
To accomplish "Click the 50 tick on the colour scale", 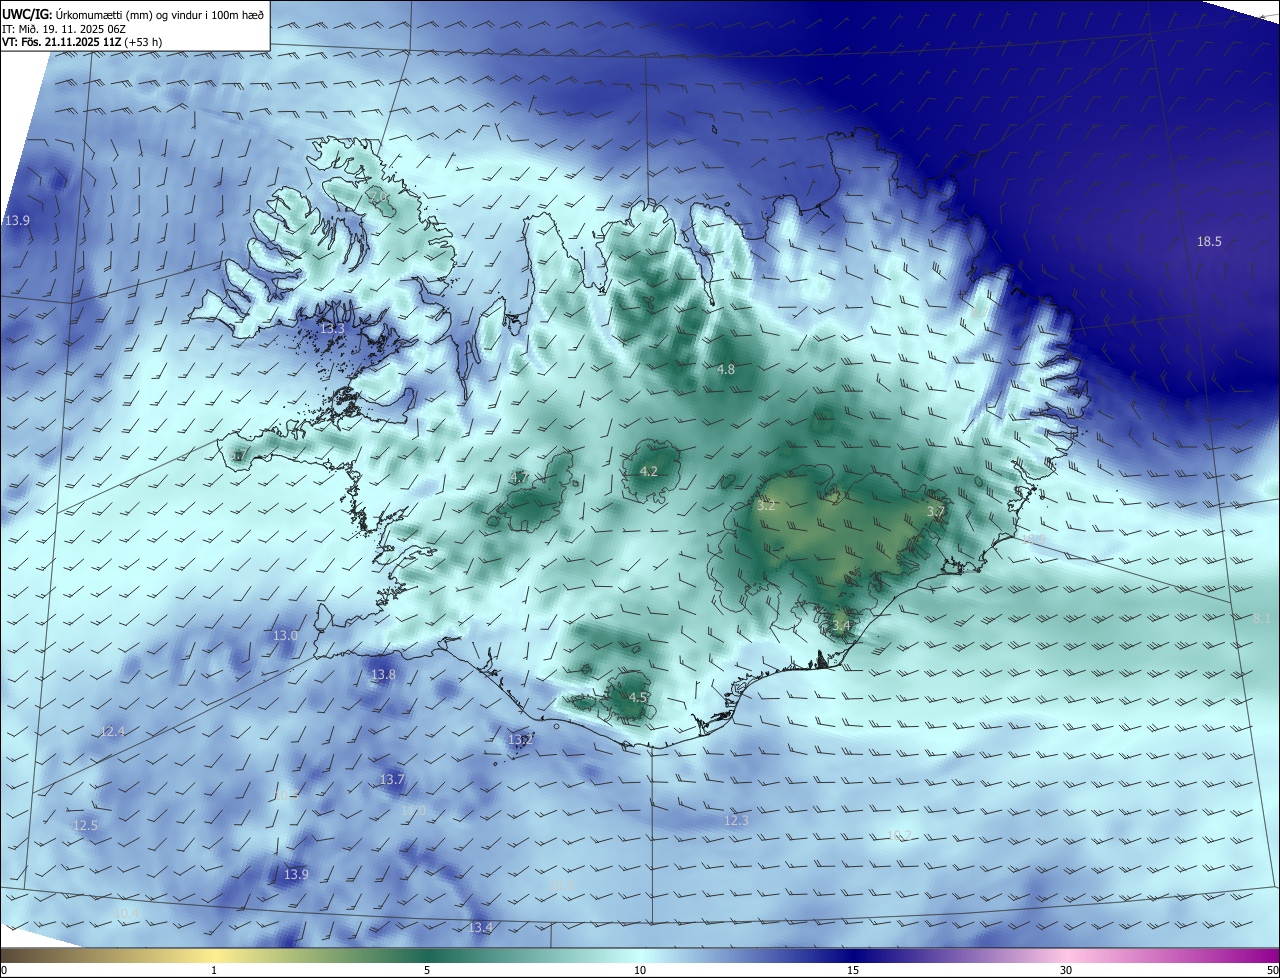I will point(1272,970).
